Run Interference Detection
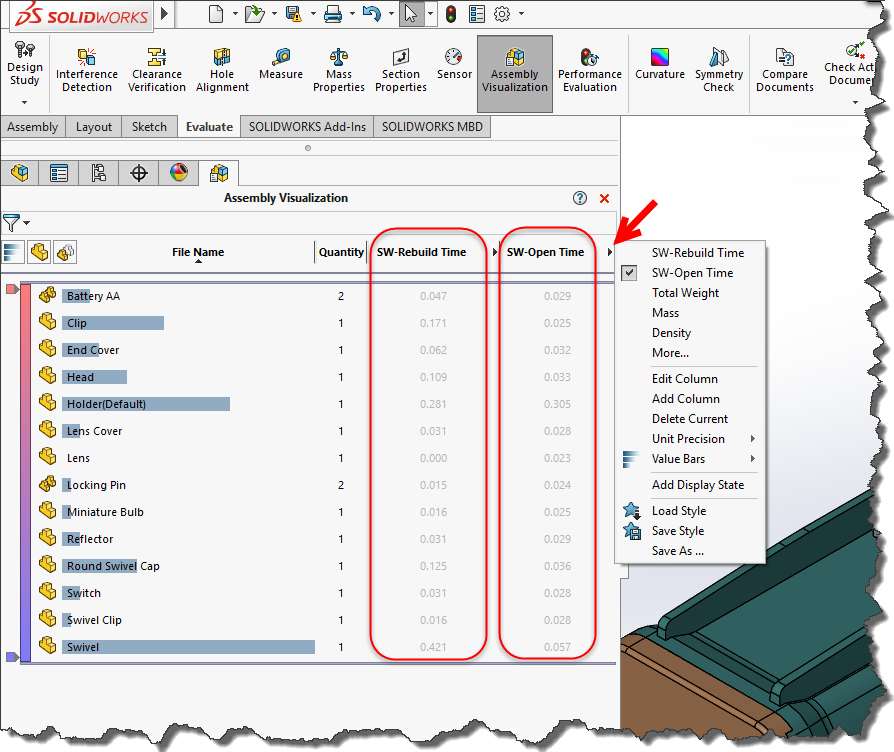This screenshot has height=752, width=894. click(87, 71)
